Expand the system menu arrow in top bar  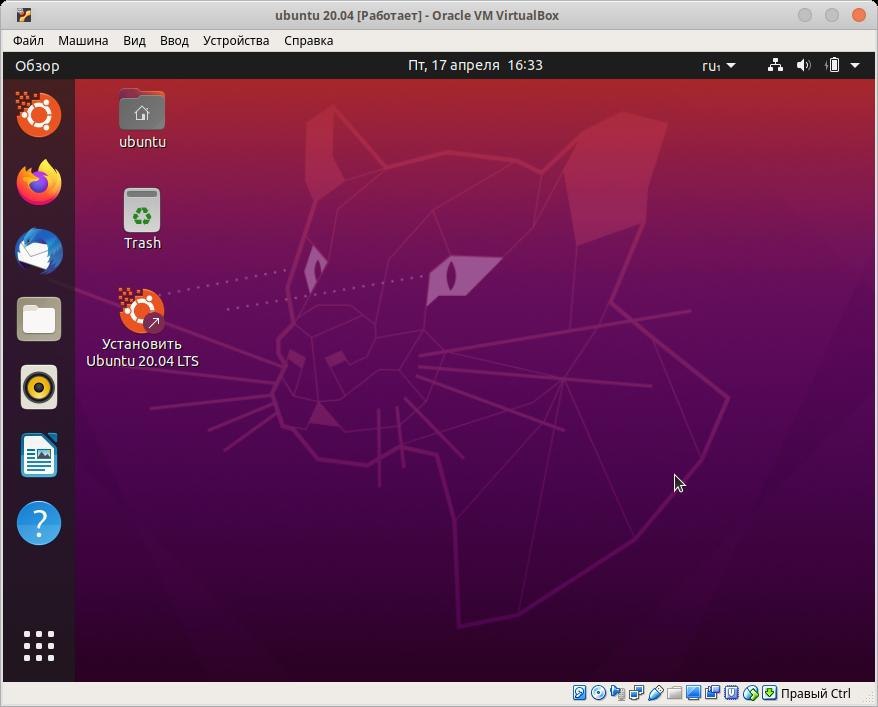[855, 65]
